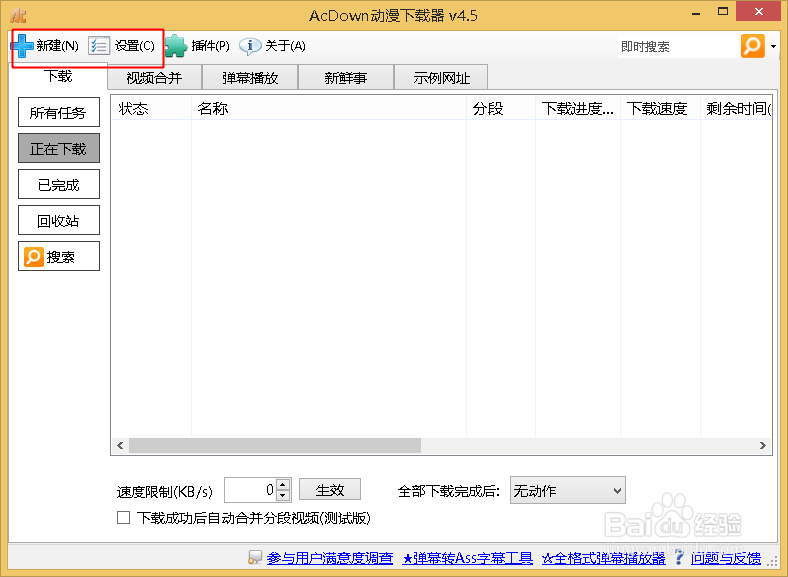Click the sidebar 搜索 button

(x=59, y=256)
